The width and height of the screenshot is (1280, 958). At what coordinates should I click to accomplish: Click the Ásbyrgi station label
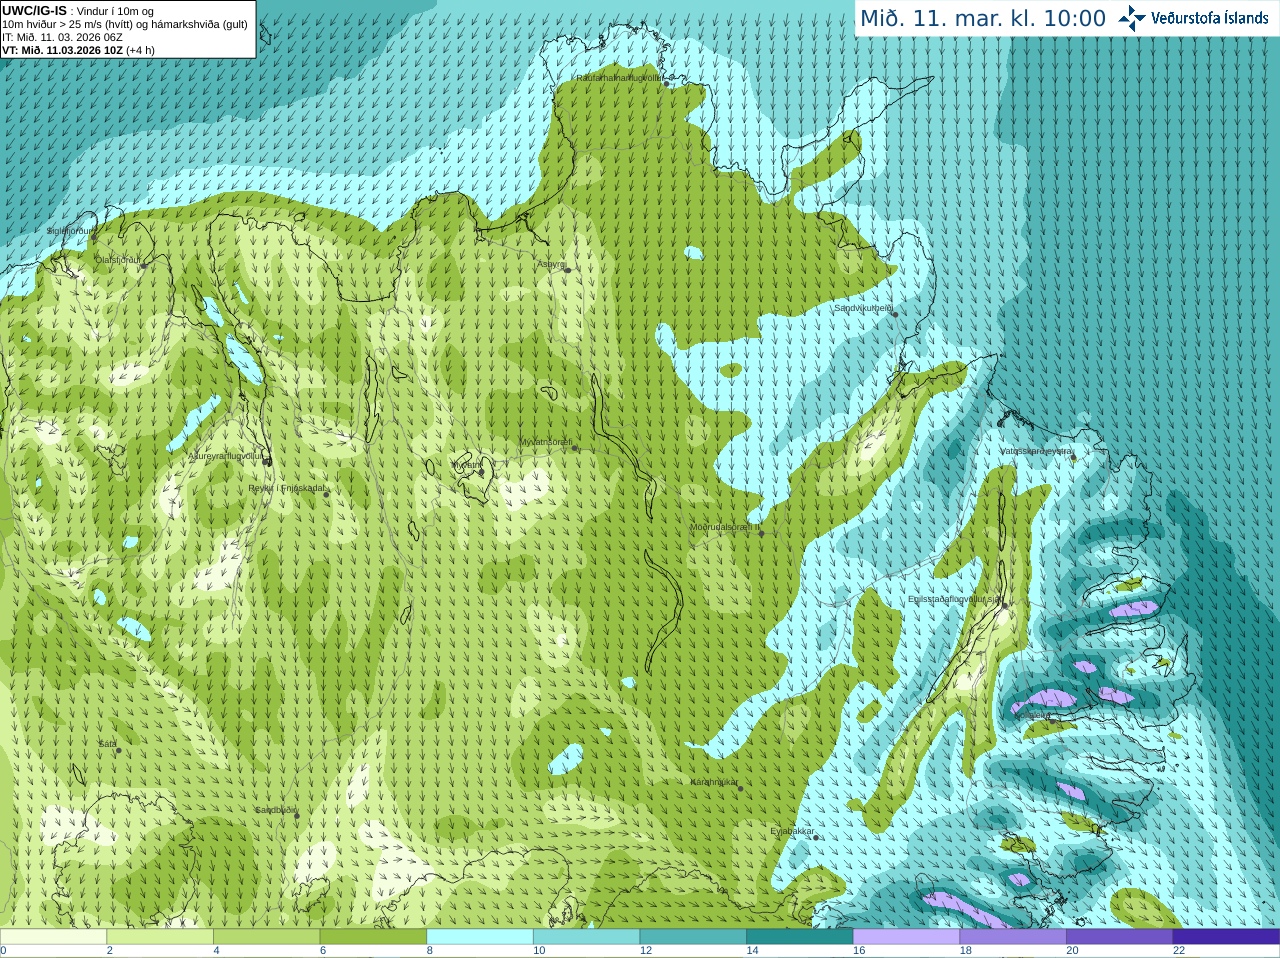click(x=552, y=264)
